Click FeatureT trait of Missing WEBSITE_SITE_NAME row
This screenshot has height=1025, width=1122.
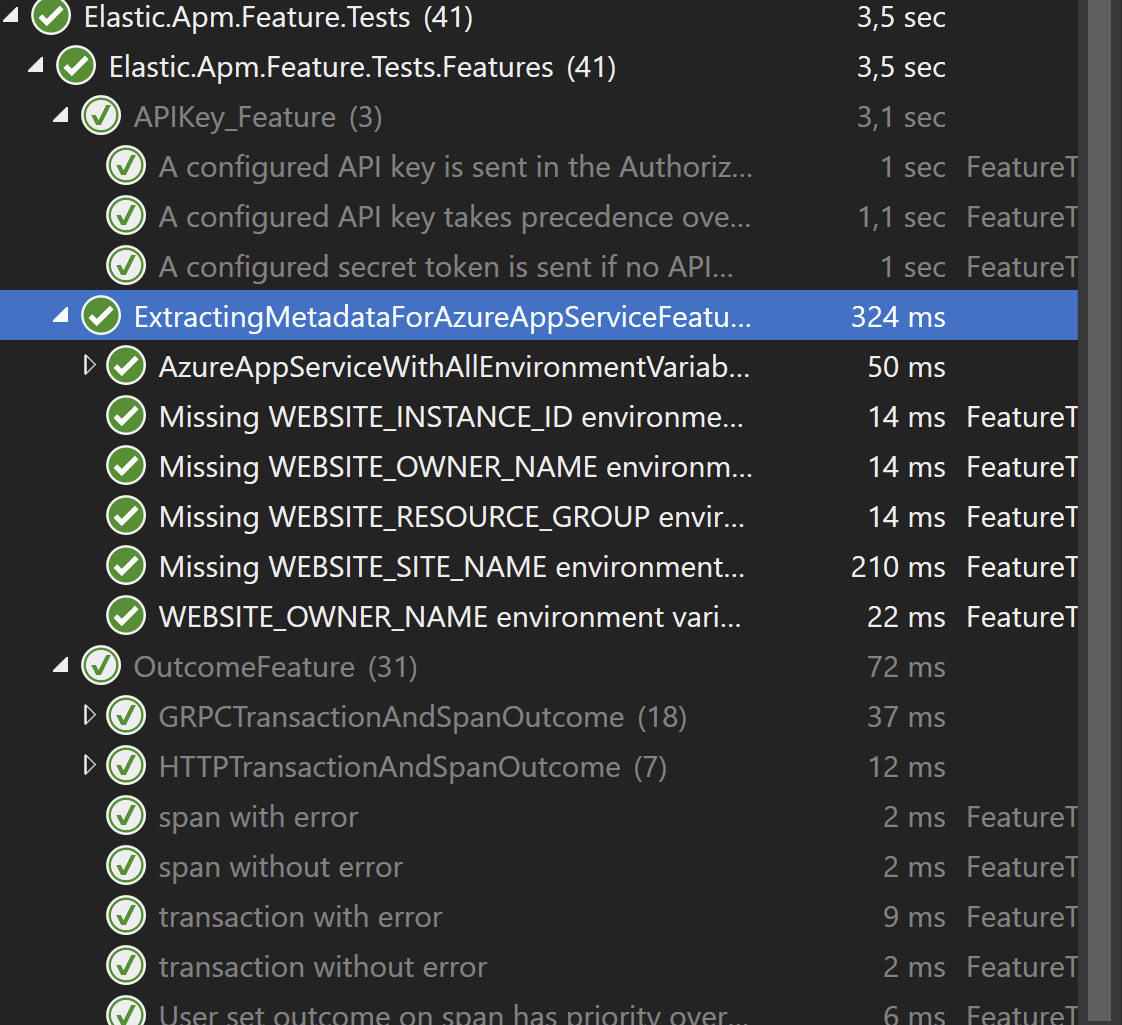(1022, 566)
